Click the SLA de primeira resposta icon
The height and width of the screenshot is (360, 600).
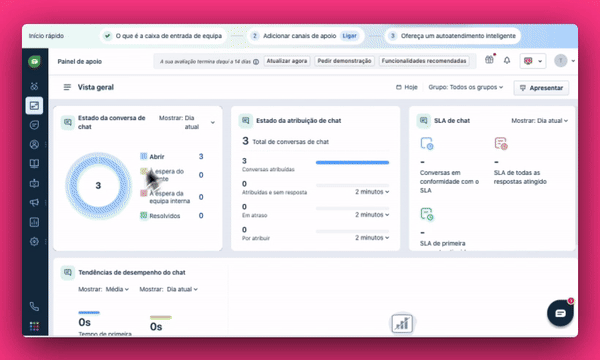pyautogui.click(x=427, y=214)
